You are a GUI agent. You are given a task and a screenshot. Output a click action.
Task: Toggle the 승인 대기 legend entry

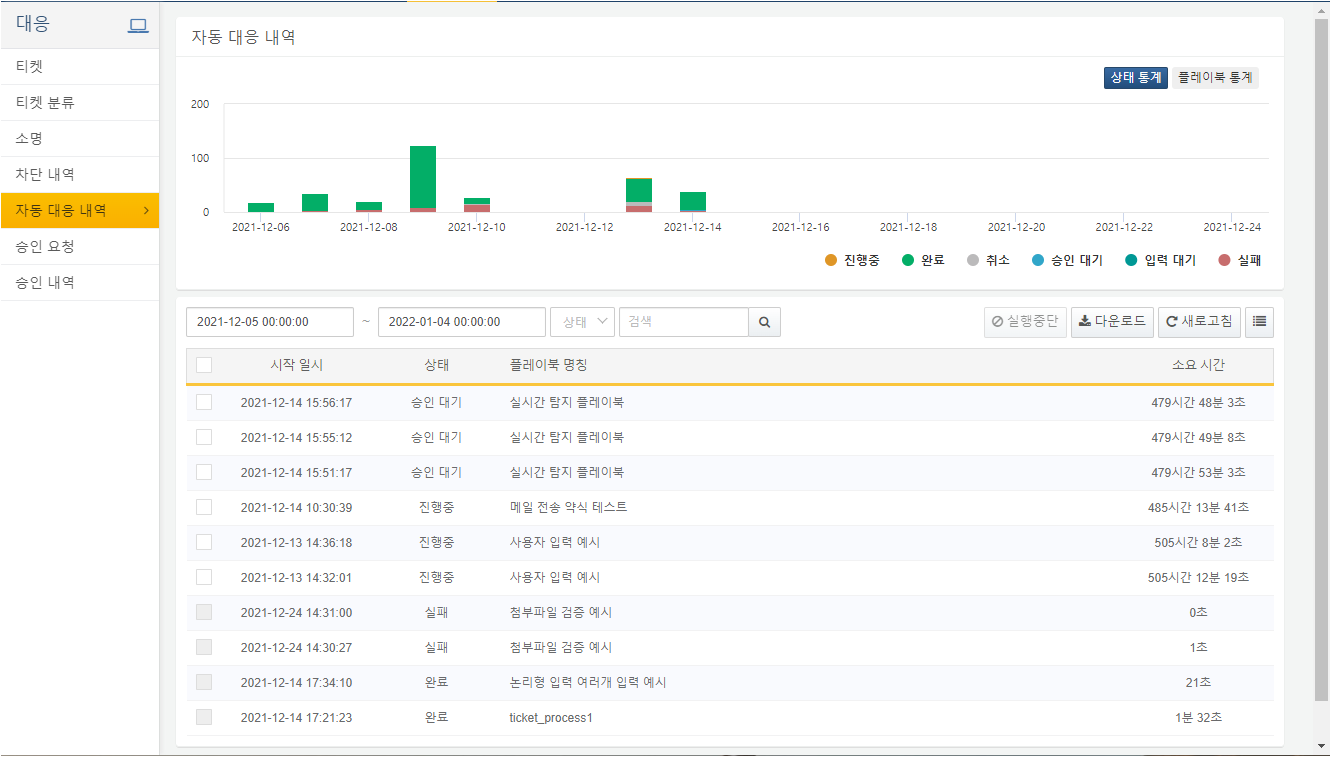[1067, 260]
